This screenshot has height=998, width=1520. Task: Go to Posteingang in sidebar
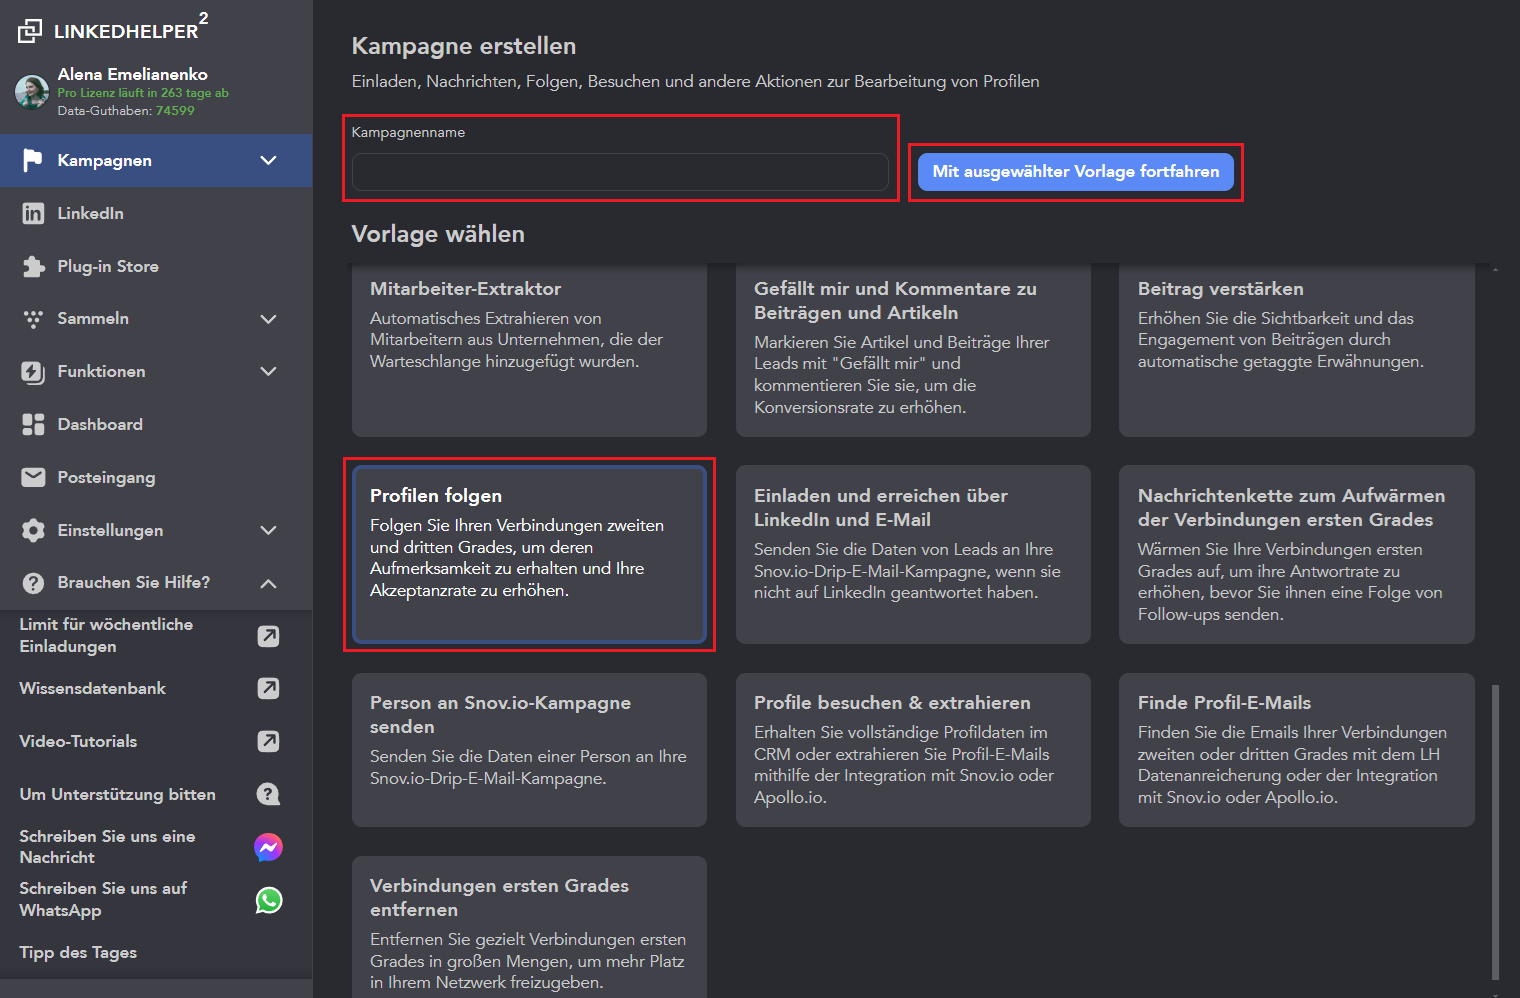pos(106,477)
